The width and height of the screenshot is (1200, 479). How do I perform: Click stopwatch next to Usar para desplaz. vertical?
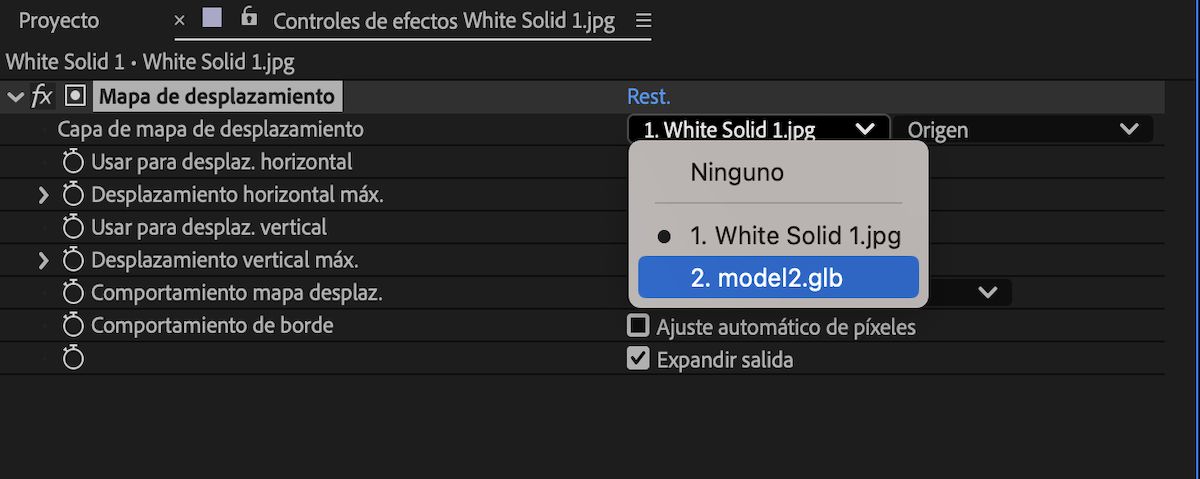point(73,228)
